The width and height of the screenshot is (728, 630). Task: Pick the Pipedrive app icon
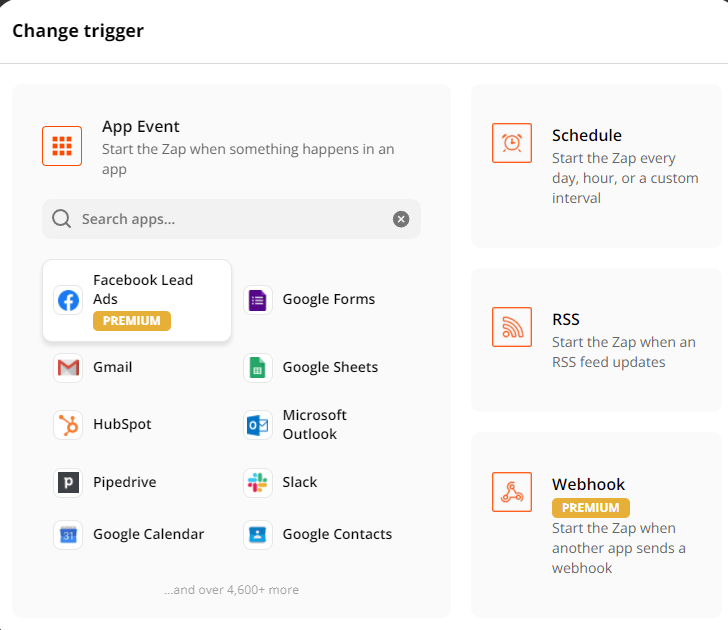click(x=68, y=482)
